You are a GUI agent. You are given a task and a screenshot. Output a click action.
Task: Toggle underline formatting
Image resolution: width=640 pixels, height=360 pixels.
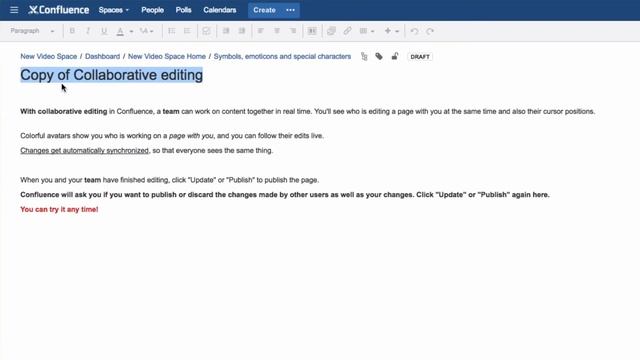coord(104,31)
